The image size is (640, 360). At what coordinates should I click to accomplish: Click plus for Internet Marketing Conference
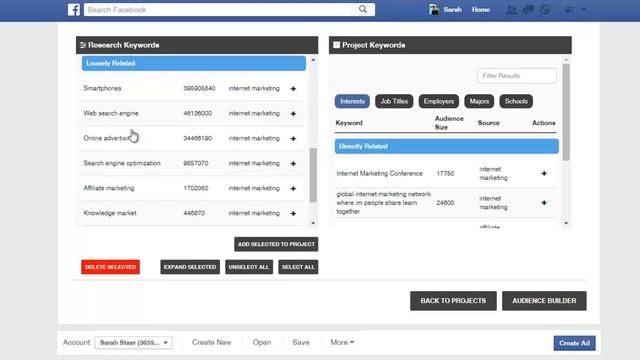[544, 173]
